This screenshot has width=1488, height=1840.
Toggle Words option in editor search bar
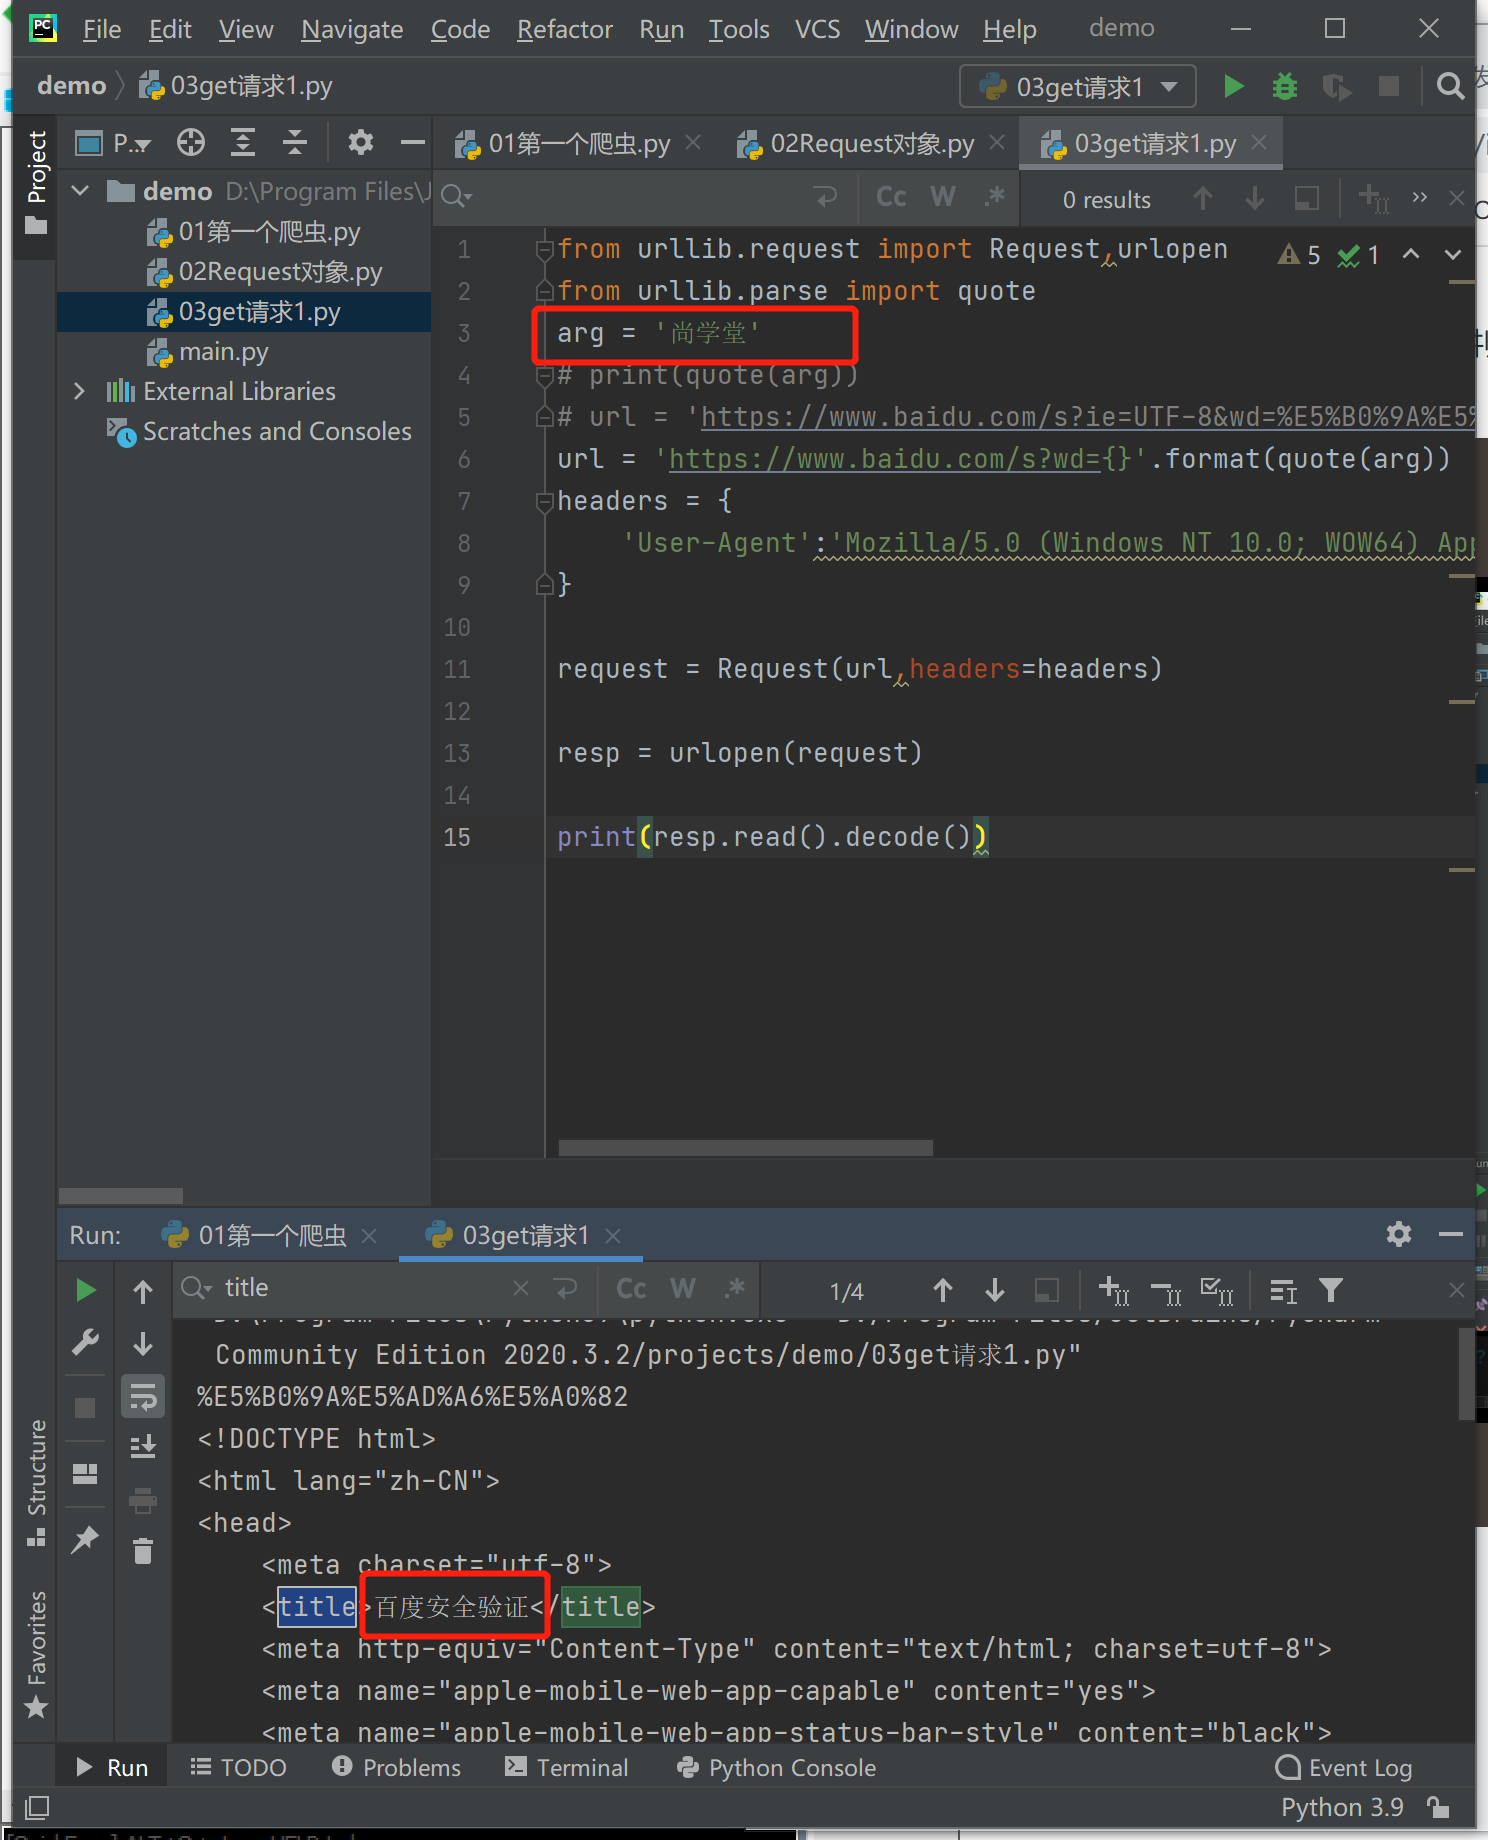click(x=943, y=197)
